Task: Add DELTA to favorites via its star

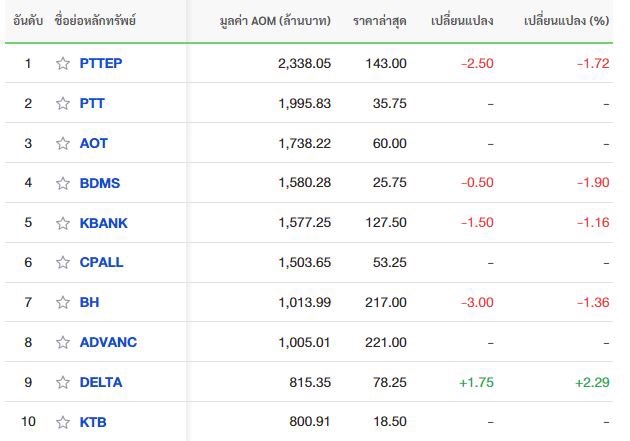Action: (x=63, y=382)
